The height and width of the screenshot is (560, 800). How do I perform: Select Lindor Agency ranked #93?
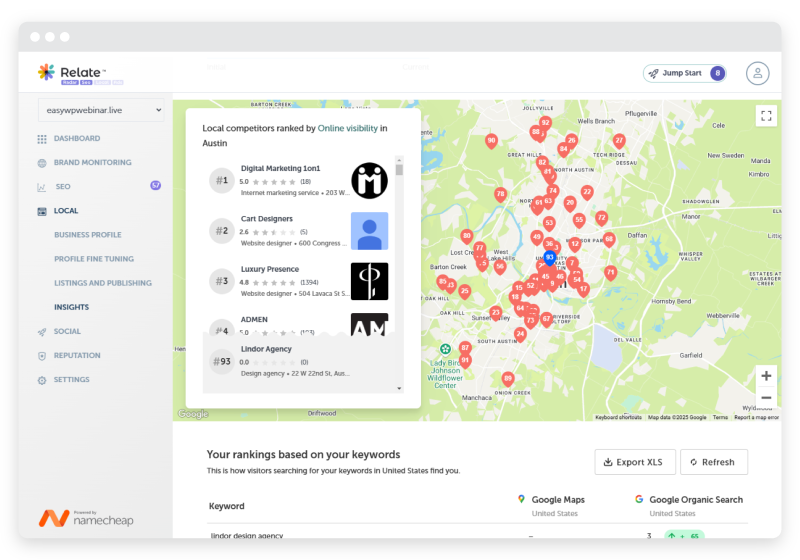pyautogui.click(x=298, y=362)
